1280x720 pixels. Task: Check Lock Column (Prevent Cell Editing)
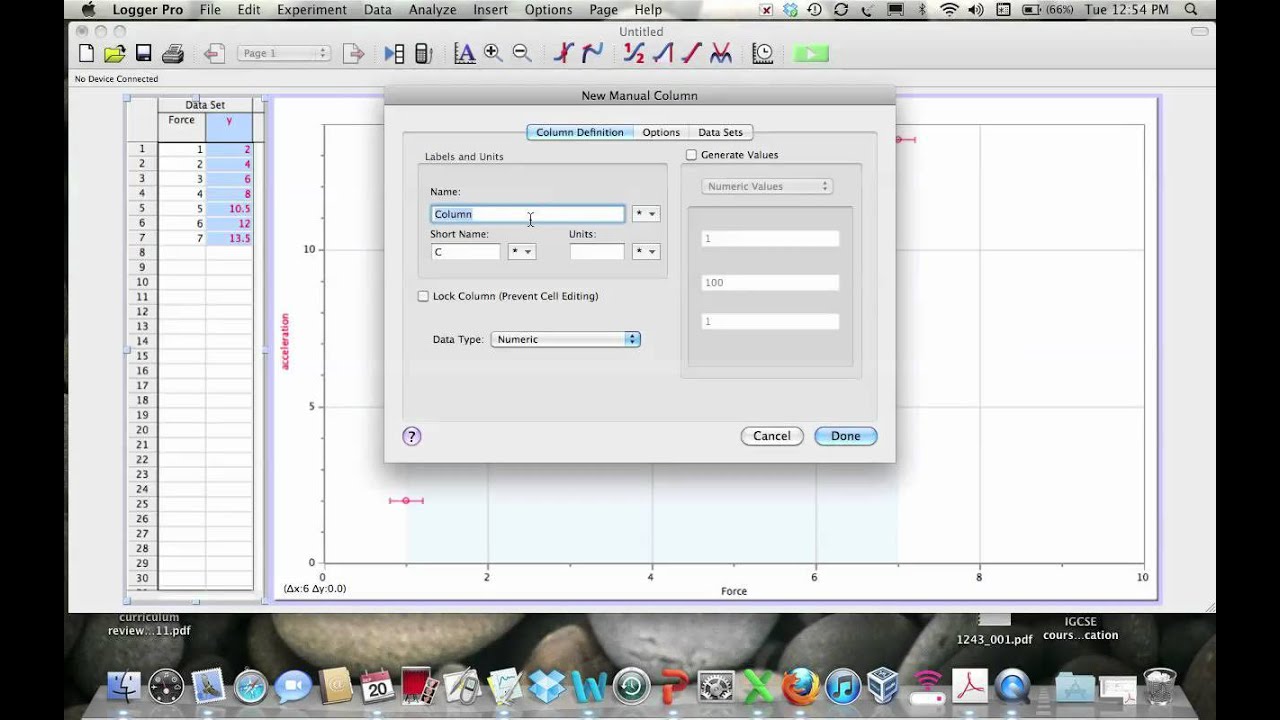[x=423, y=296]
